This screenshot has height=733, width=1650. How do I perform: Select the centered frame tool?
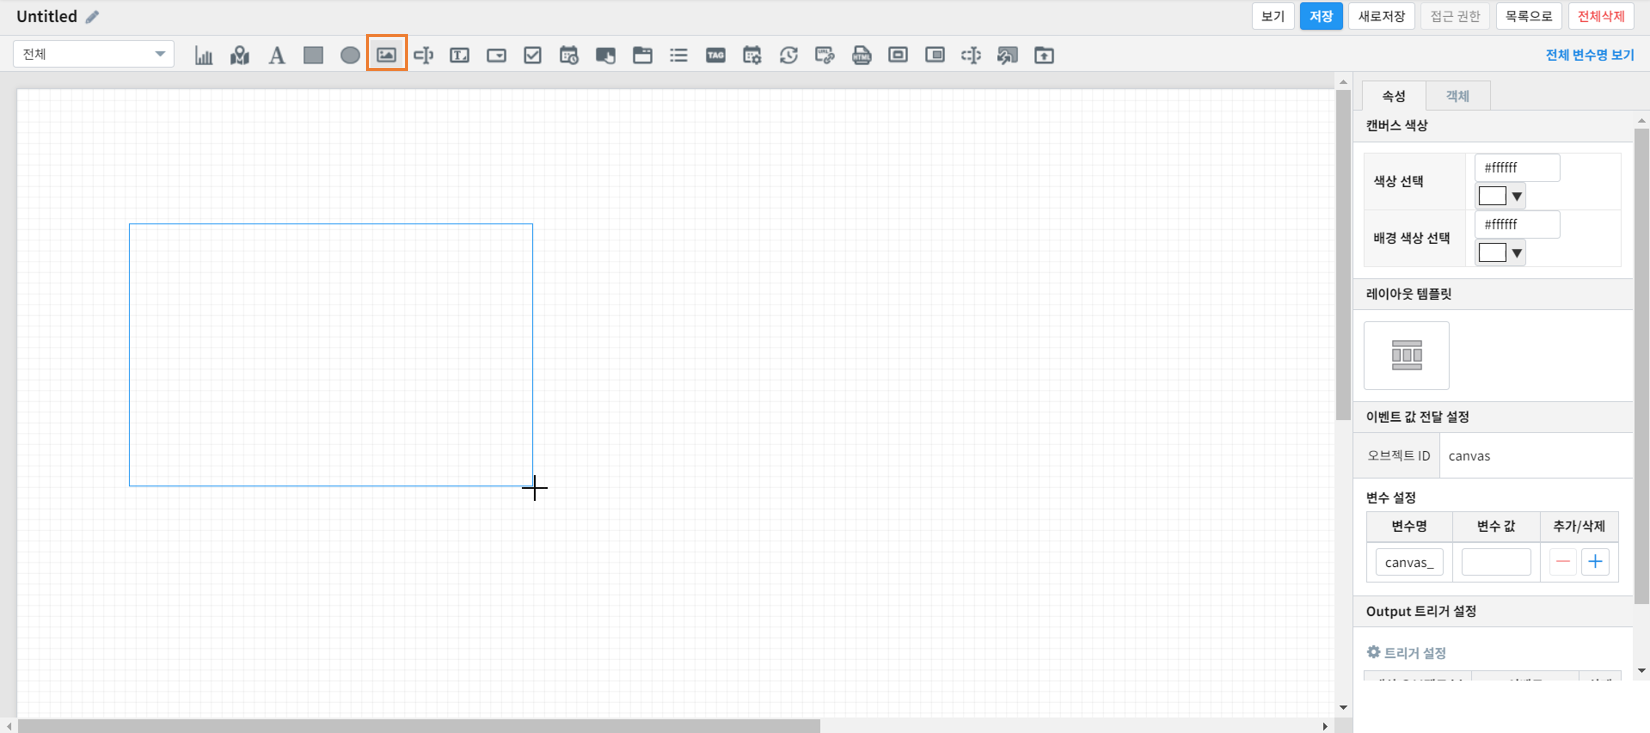point(898,55)
